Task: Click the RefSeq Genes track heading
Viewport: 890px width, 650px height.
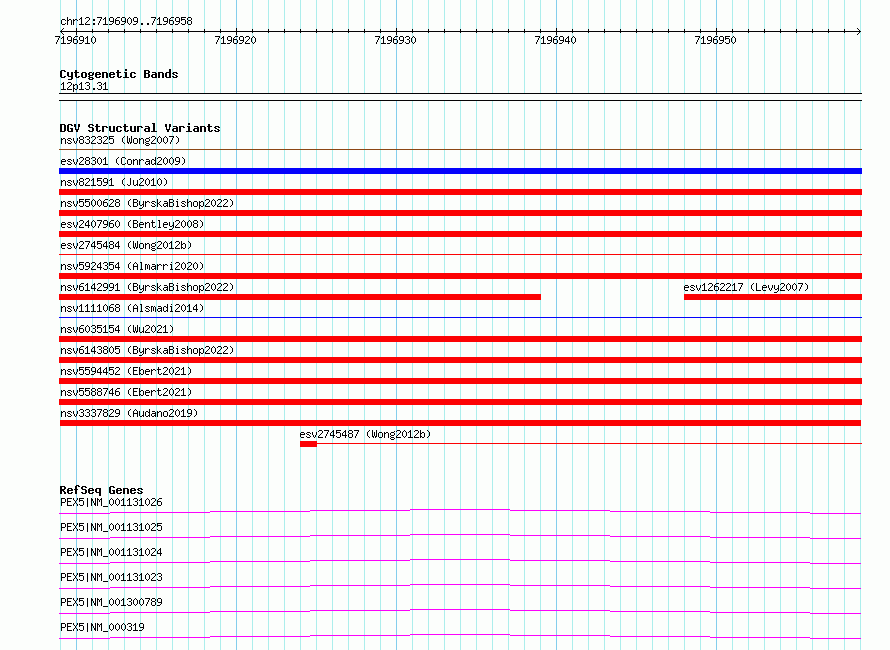Action: pos(101,490)
